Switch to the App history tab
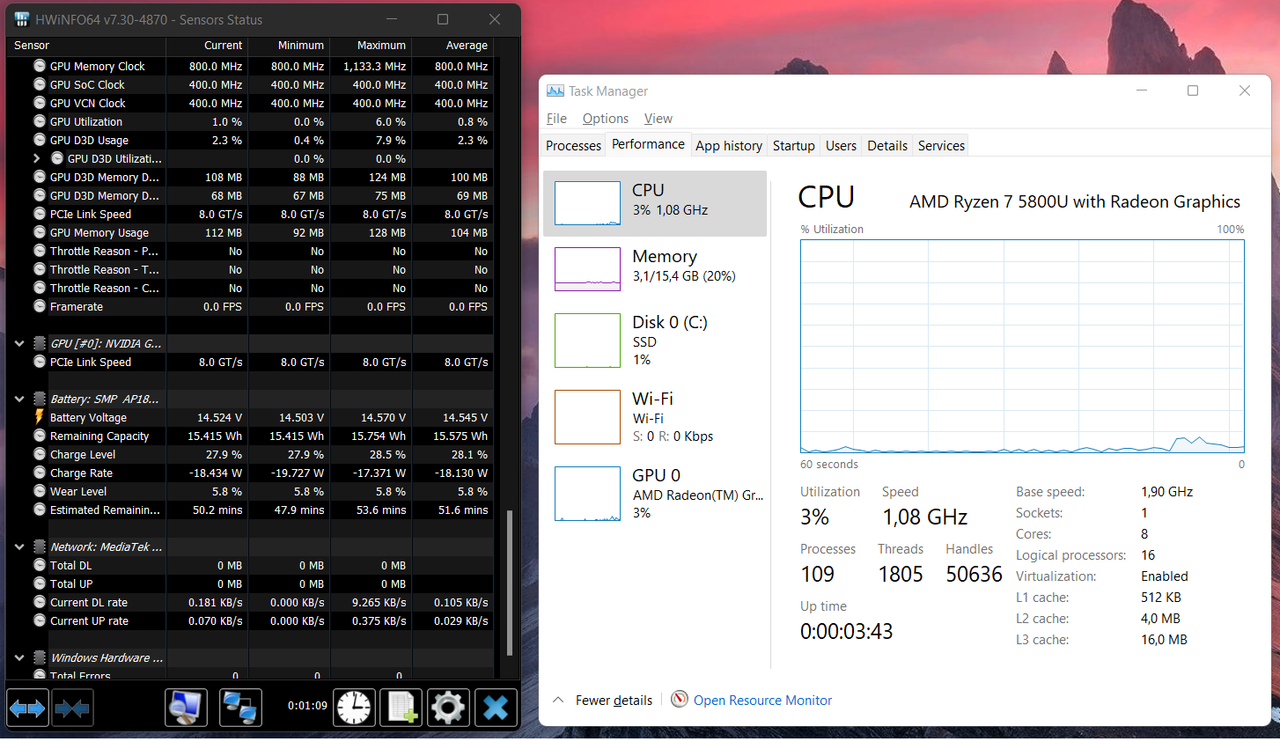The height and width of the screenshot is (740, 1280). 729,146
